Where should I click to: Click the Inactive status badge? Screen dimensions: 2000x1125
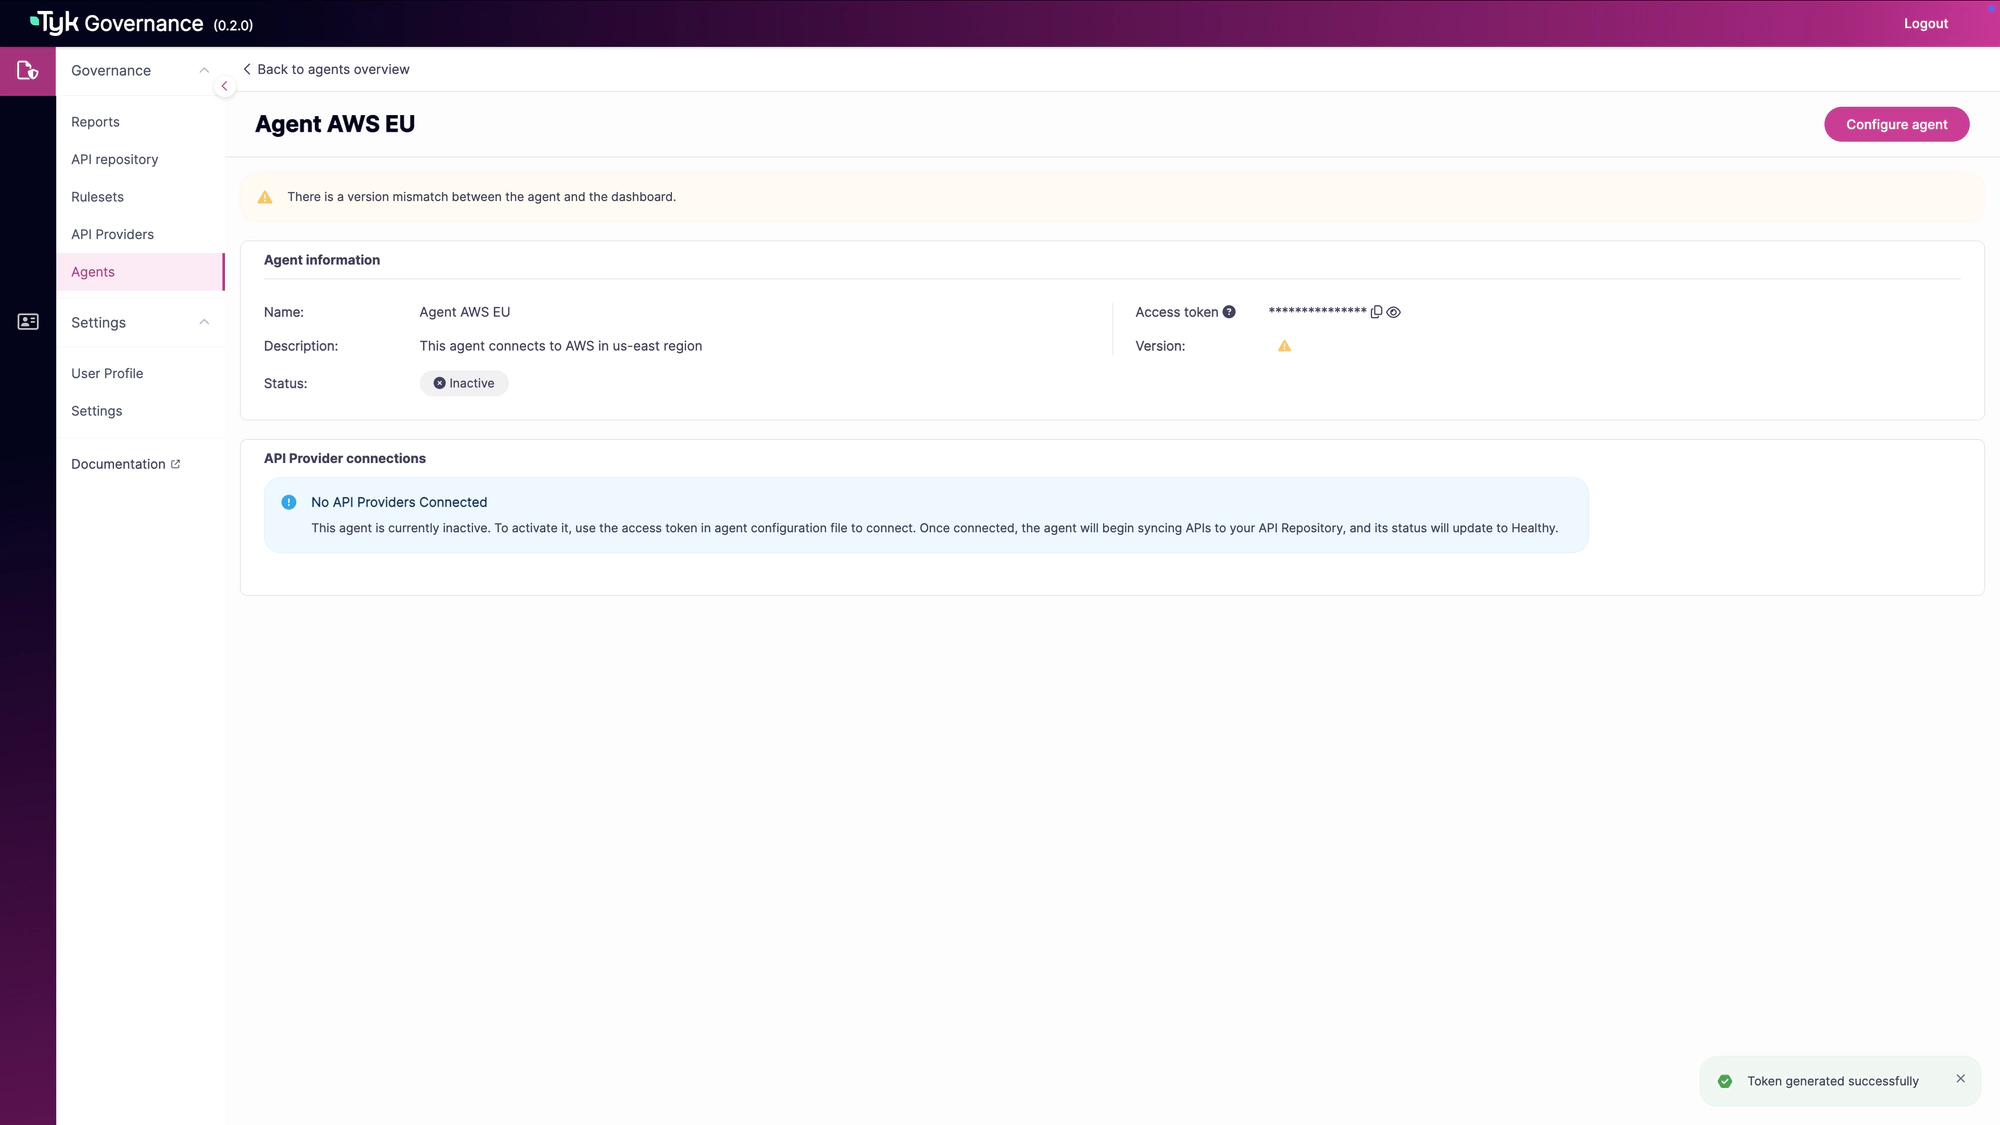pyautogui.click(x=464, y=384)
